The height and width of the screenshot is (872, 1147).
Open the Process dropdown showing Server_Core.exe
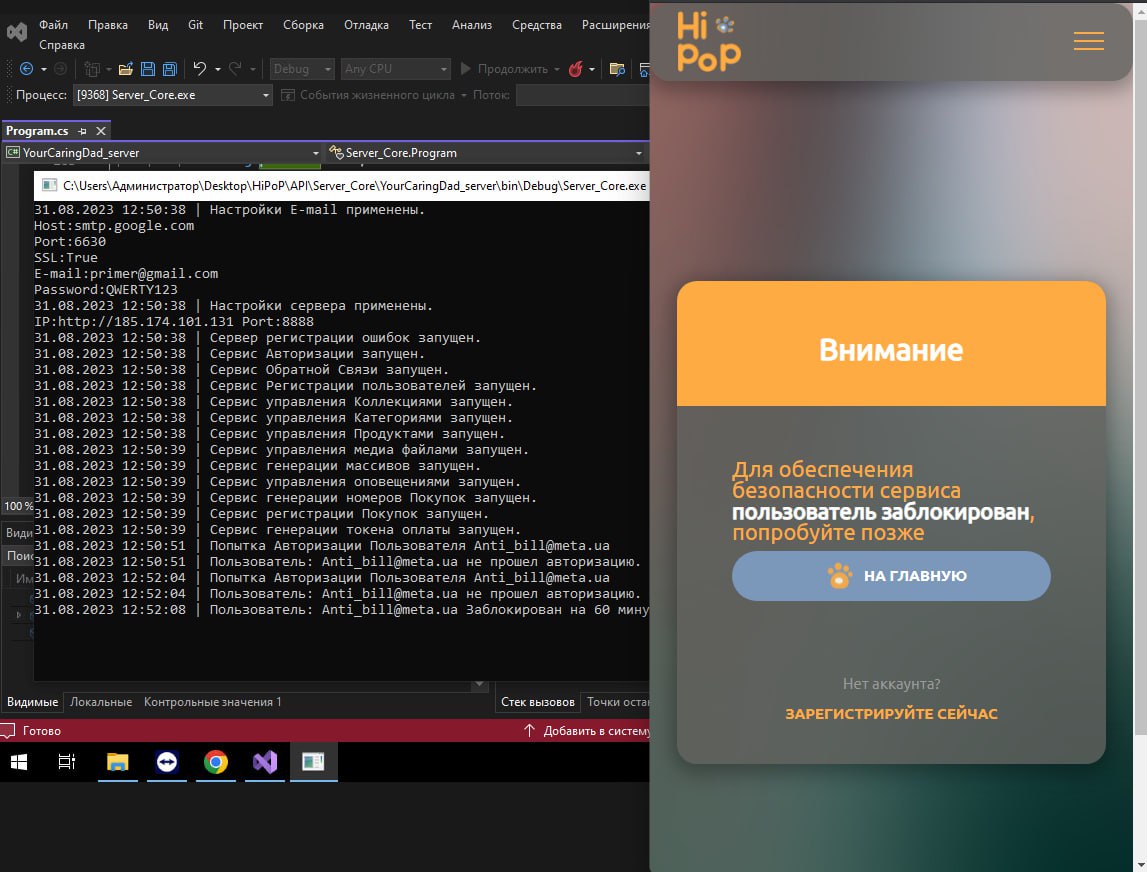coord(266,95)
